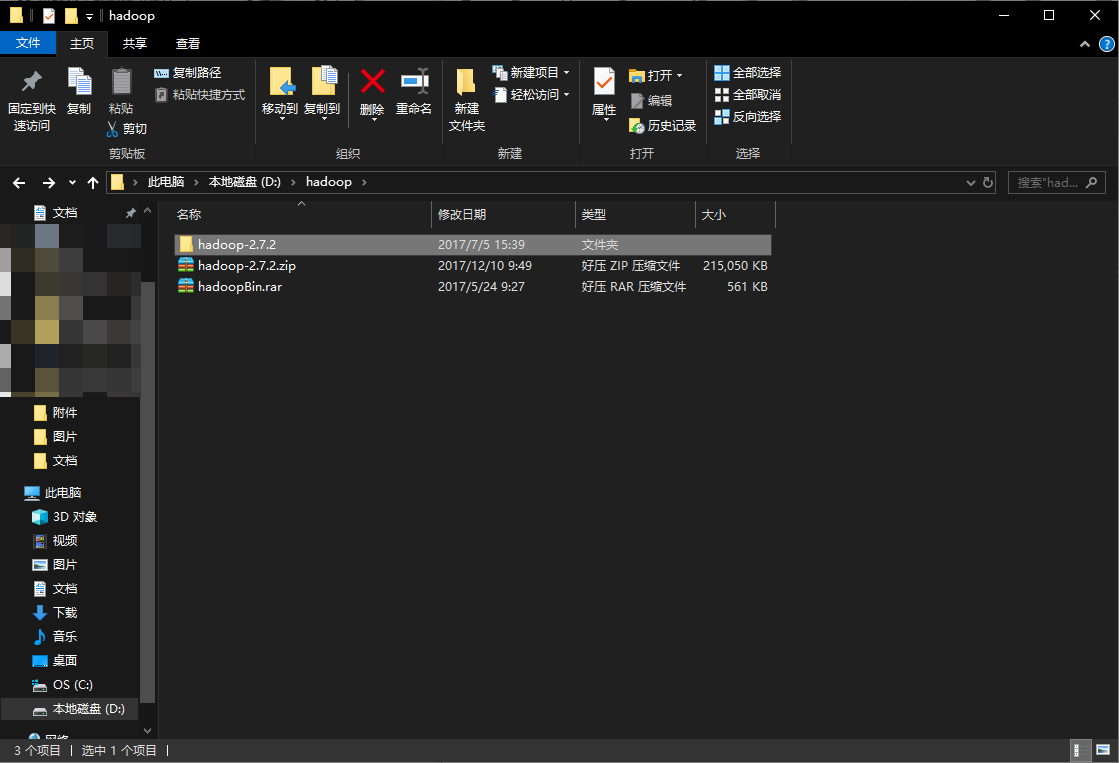Expand the address bar history dropdown
The image size is (1119, 763).
coord(971,183)
